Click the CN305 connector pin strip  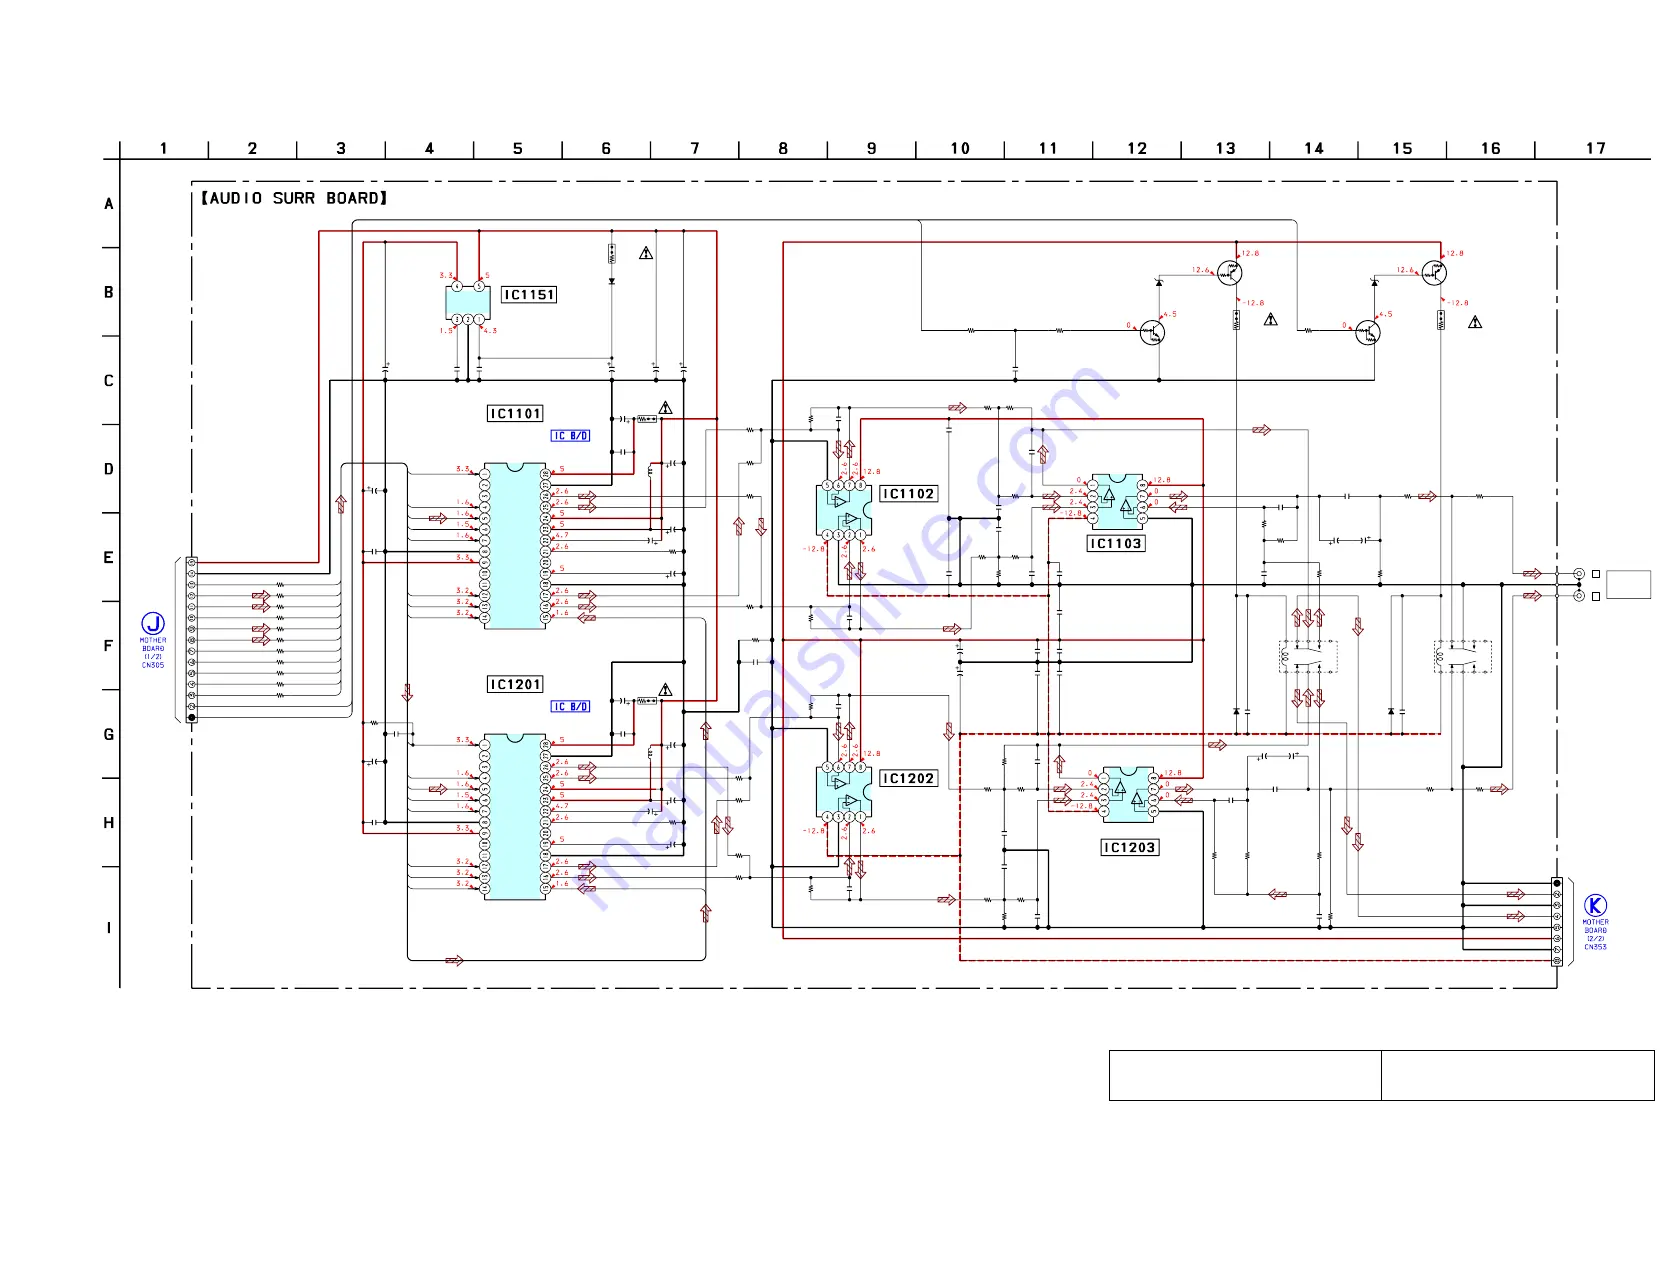[191, 640]
